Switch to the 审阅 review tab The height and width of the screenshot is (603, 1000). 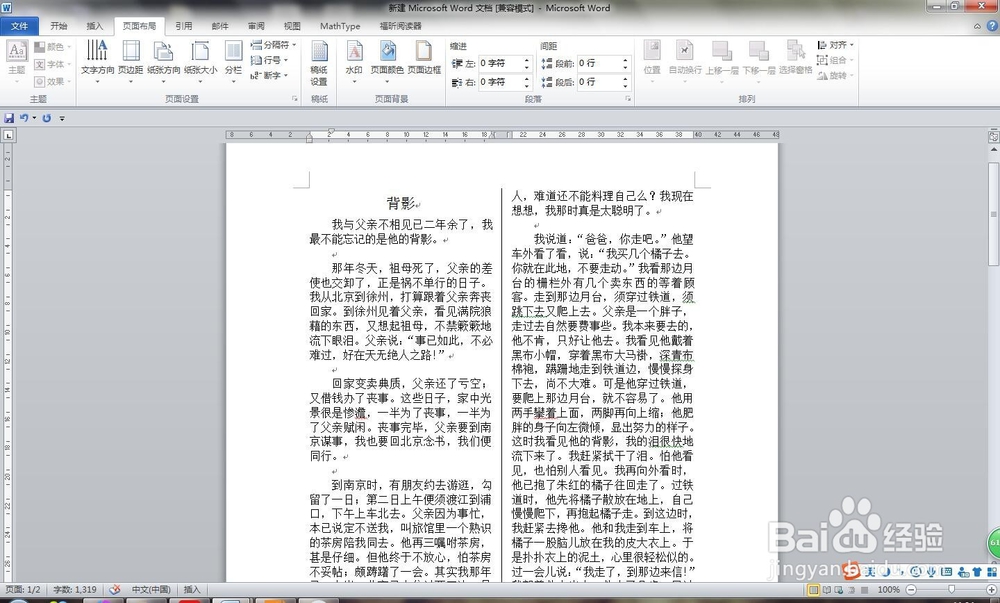(256, 26)
